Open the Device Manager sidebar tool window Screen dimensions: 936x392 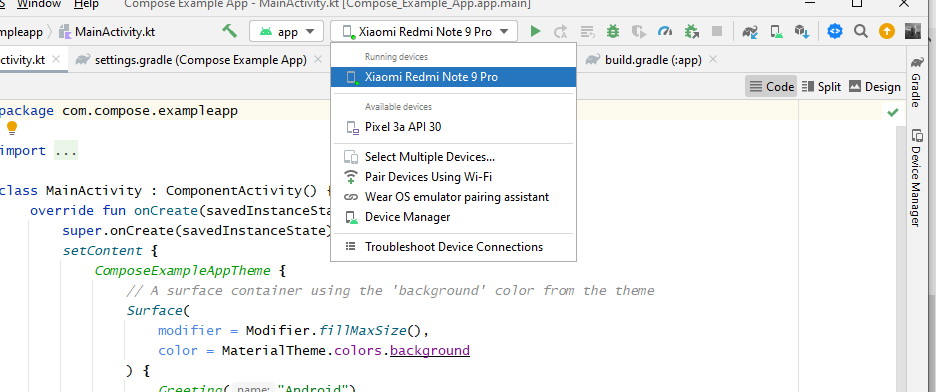[x=915, y=178]
